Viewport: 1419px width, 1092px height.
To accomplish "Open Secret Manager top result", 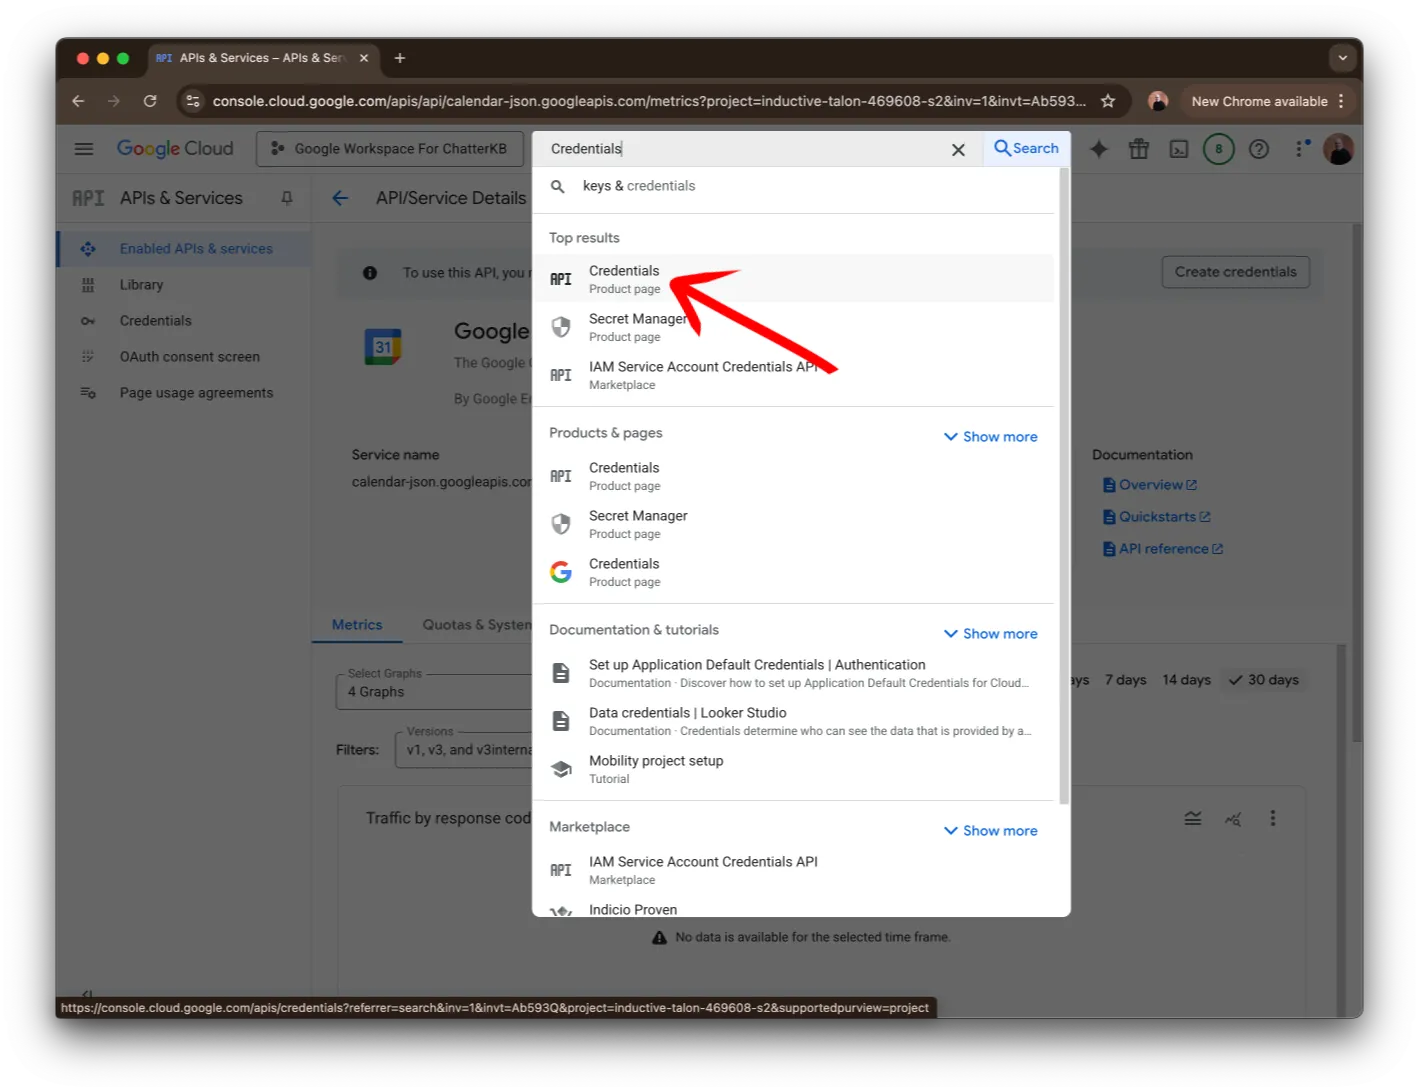I will coord(794,327).
